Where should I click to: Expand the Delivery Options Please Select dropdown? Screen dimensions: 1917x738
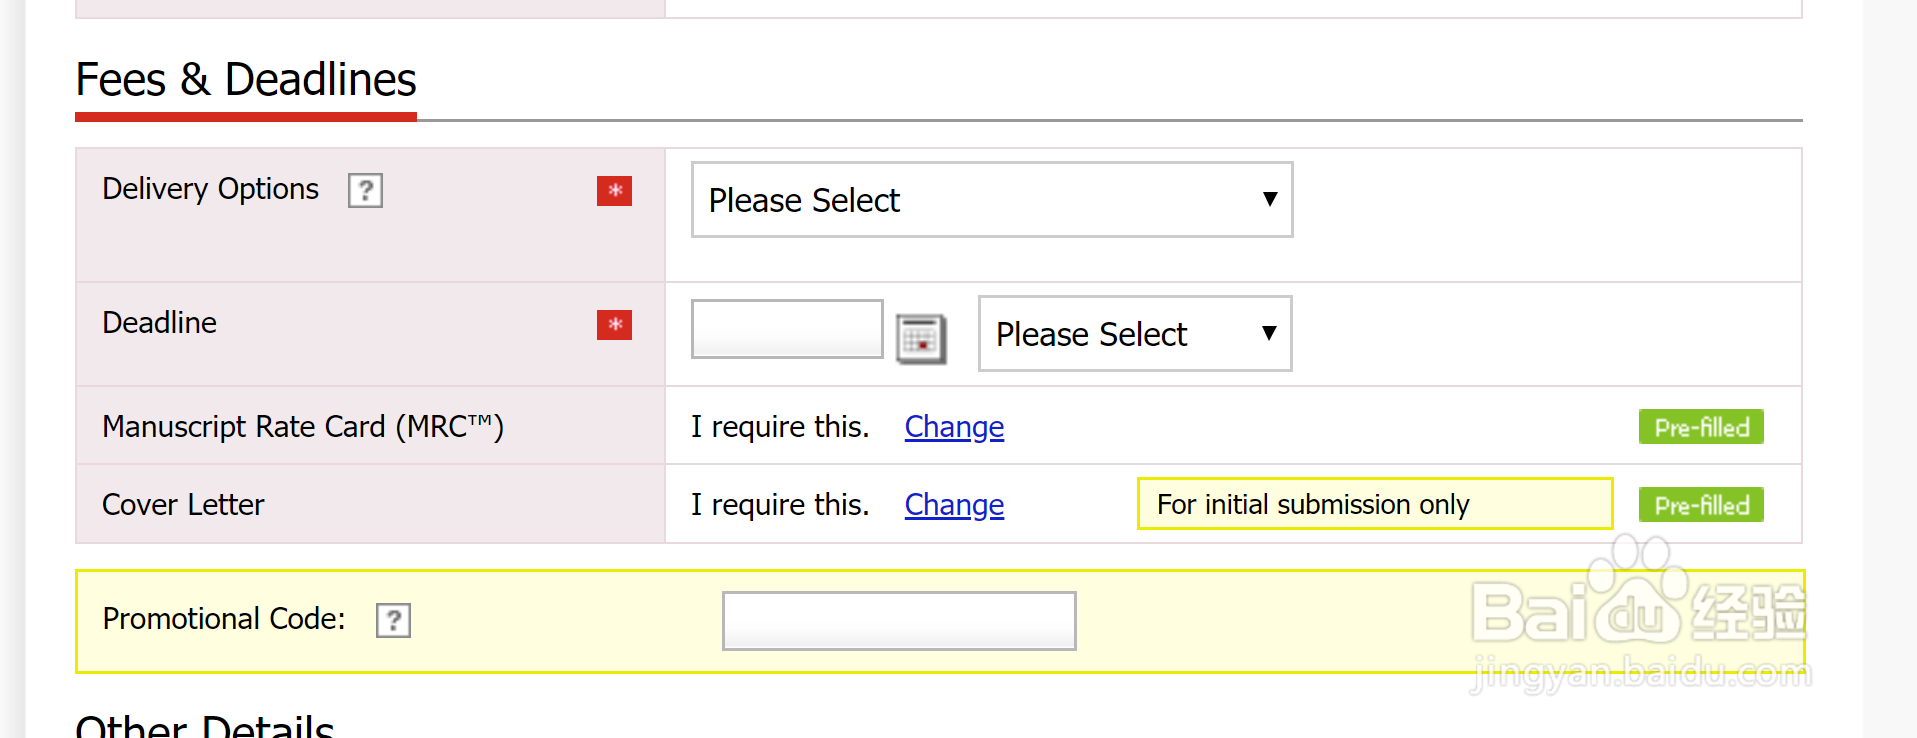991,200
